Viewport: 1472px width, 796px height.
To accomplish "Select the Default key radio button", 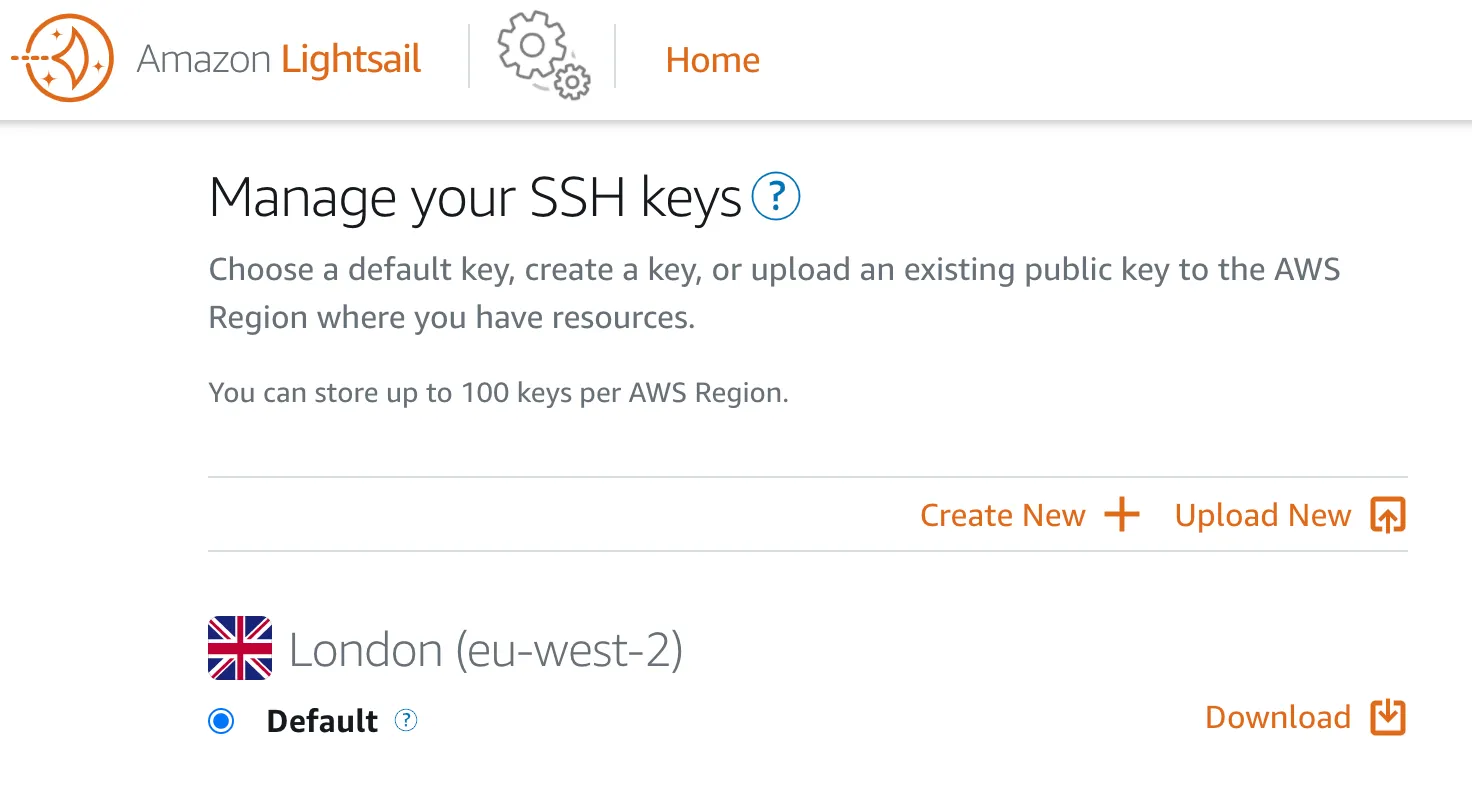I will [221, 721].
